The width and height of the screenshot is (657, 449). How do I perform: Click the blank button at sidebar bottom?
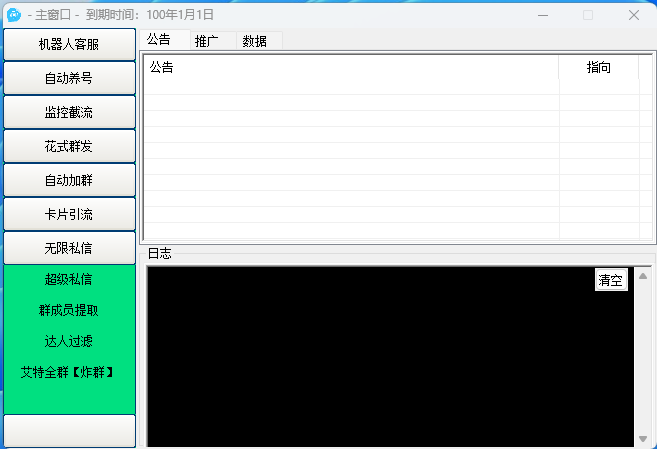[x=69, y=430]
